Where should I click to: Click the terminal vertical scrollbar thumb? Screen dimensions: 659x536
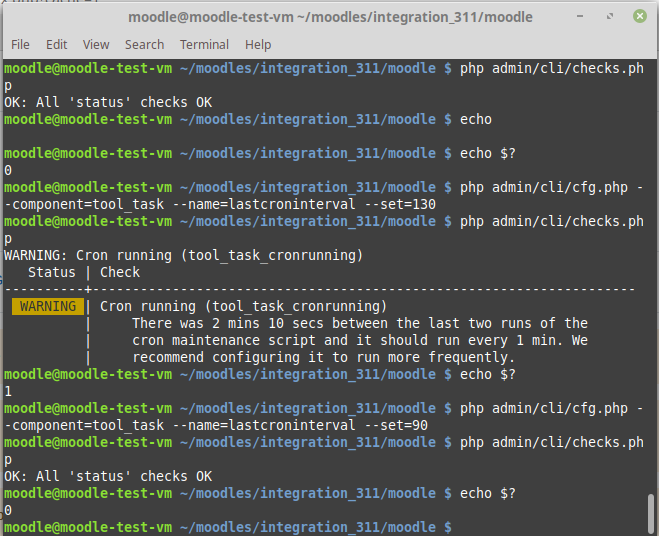point(651,514)
